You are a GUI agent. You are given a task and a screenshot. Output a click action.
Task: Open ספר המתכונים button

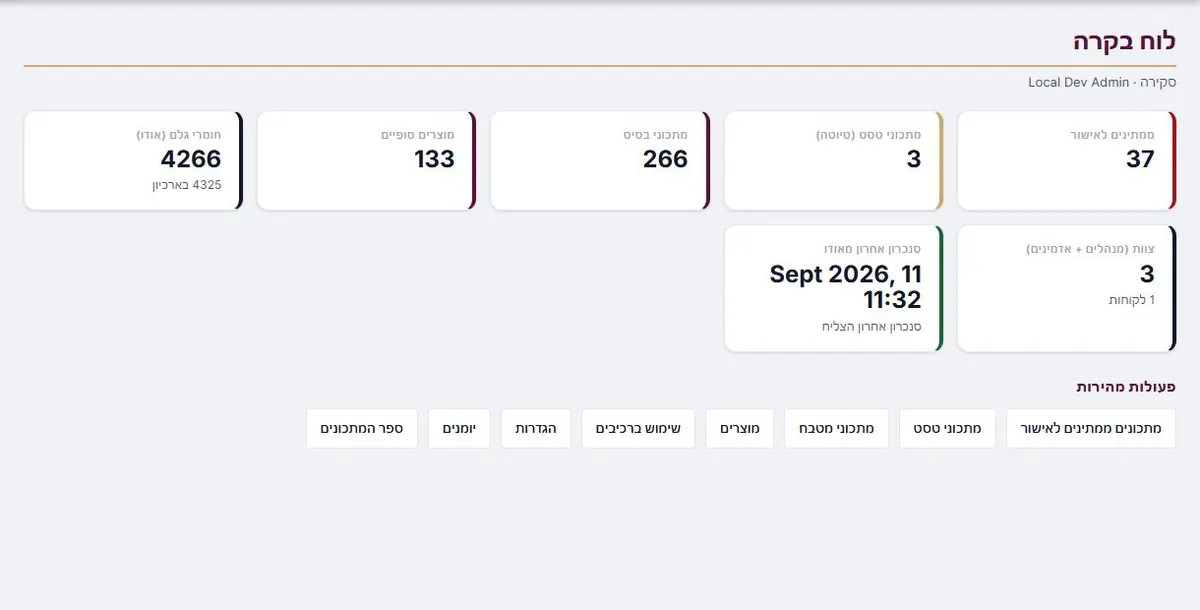click(x=362, y=428)
